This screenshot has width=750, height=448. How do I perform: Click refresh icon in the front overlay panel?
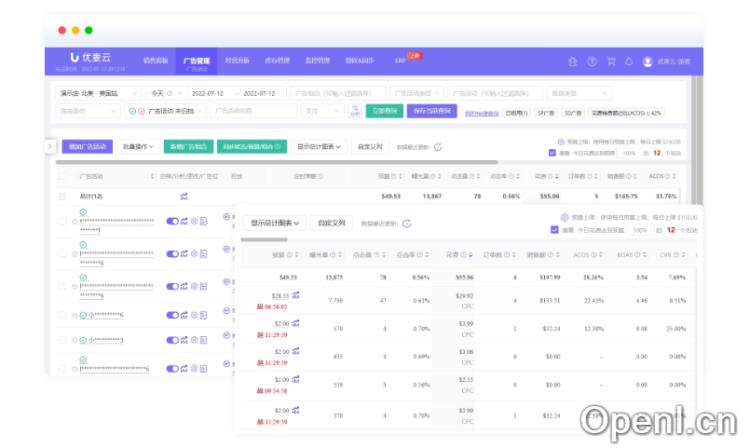tap(406, 224)
